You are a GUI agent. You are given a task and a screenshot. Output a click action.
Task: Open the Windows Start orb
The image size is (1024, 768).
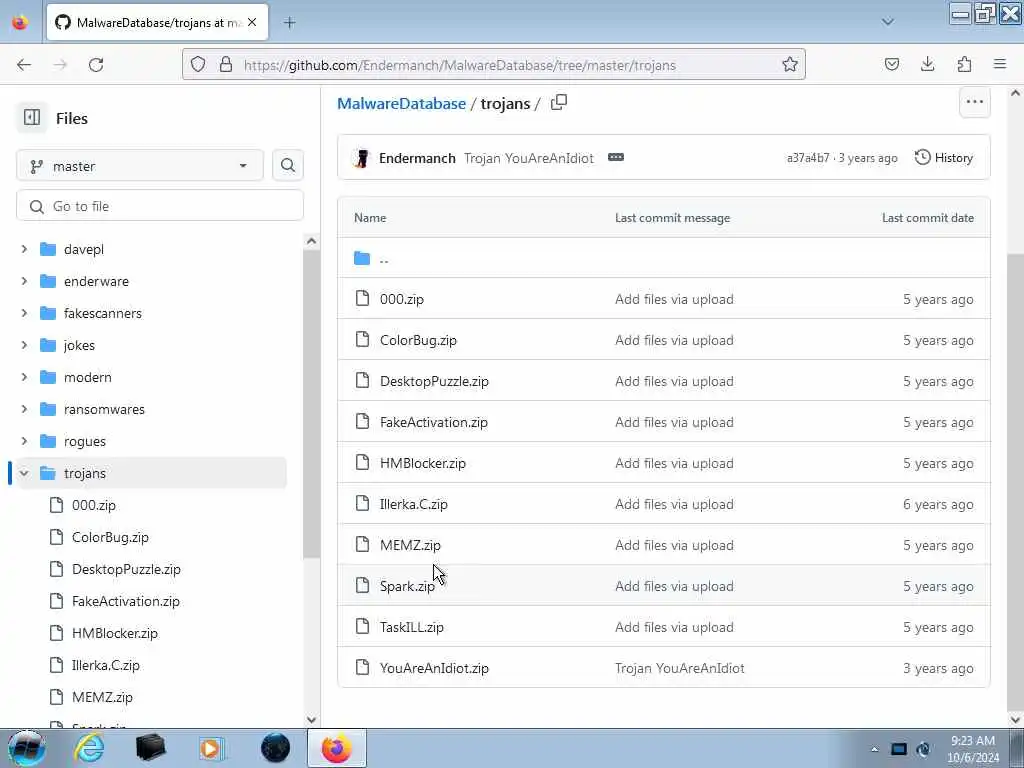pyautogui.click(x=26, y=748)
